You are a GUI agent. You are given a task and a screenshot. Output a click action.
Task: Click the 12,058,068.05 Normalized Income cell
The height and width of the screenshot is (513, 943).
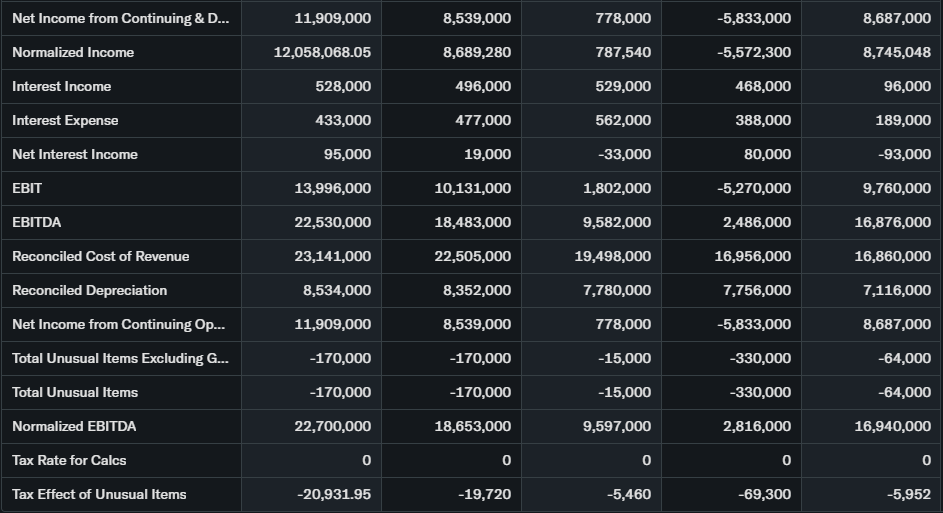(322, 52)
